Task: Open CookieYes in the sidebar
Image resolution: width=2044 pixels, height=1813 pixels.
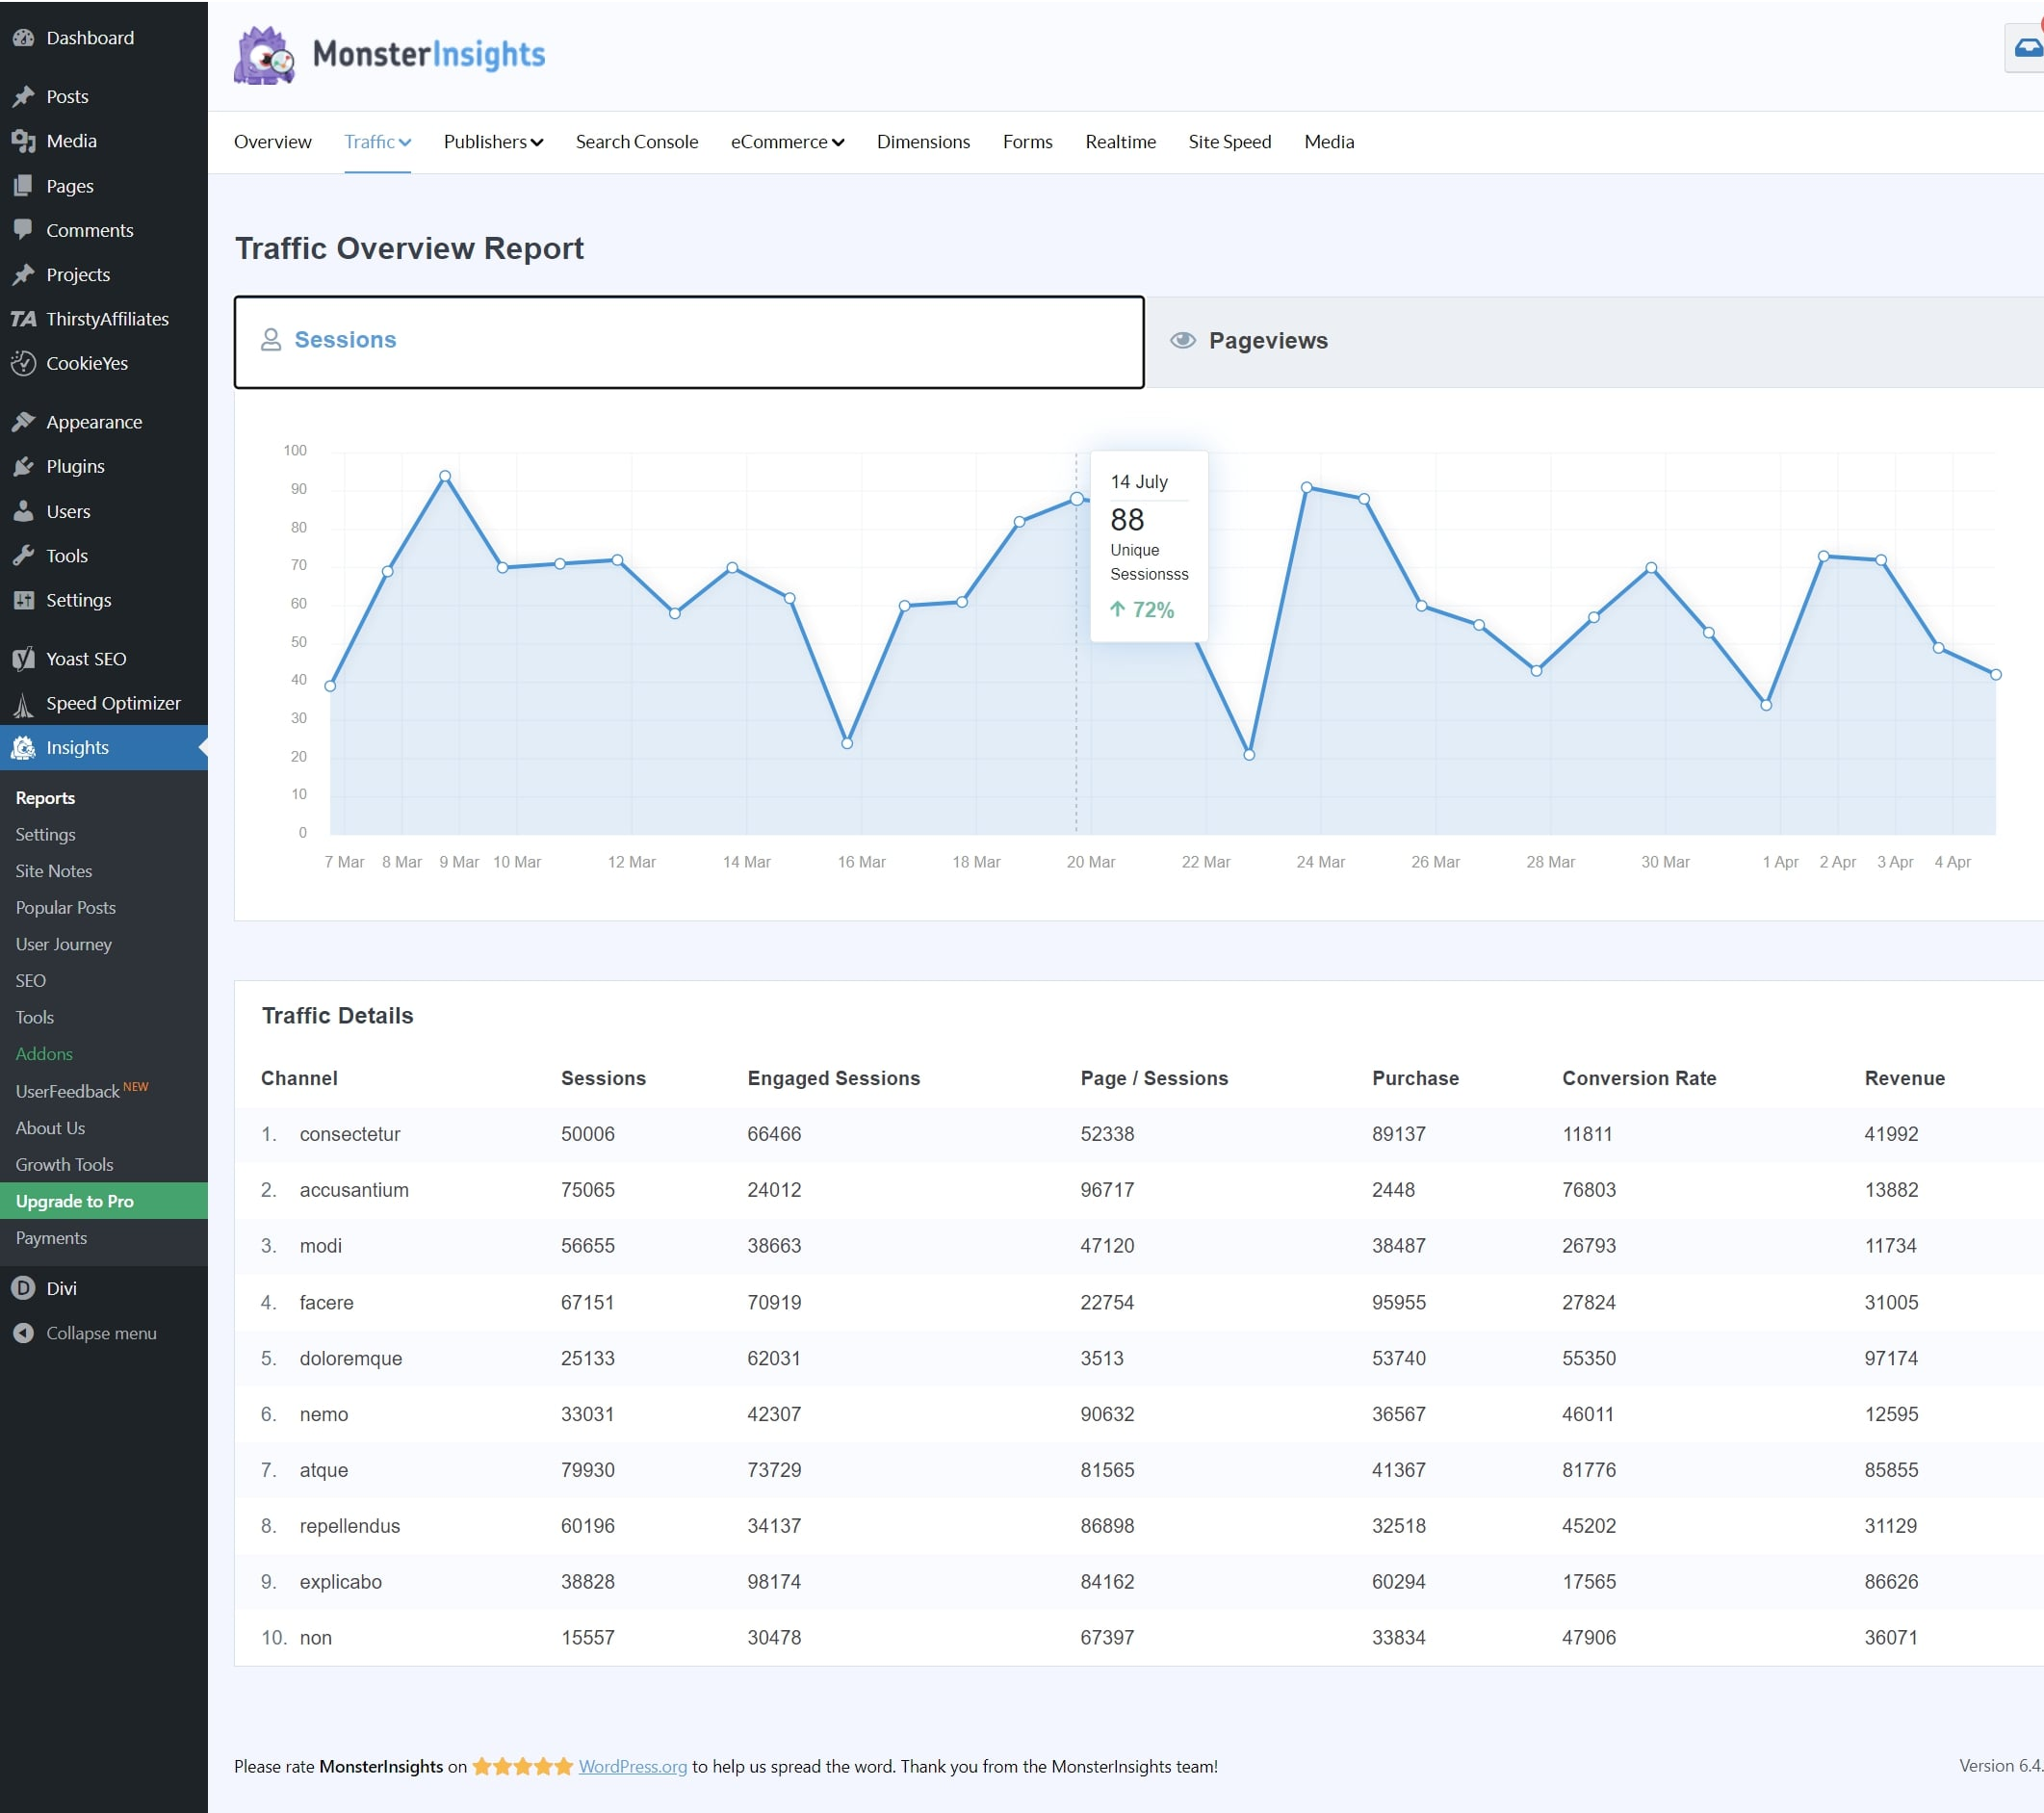Action: (87, 363)
